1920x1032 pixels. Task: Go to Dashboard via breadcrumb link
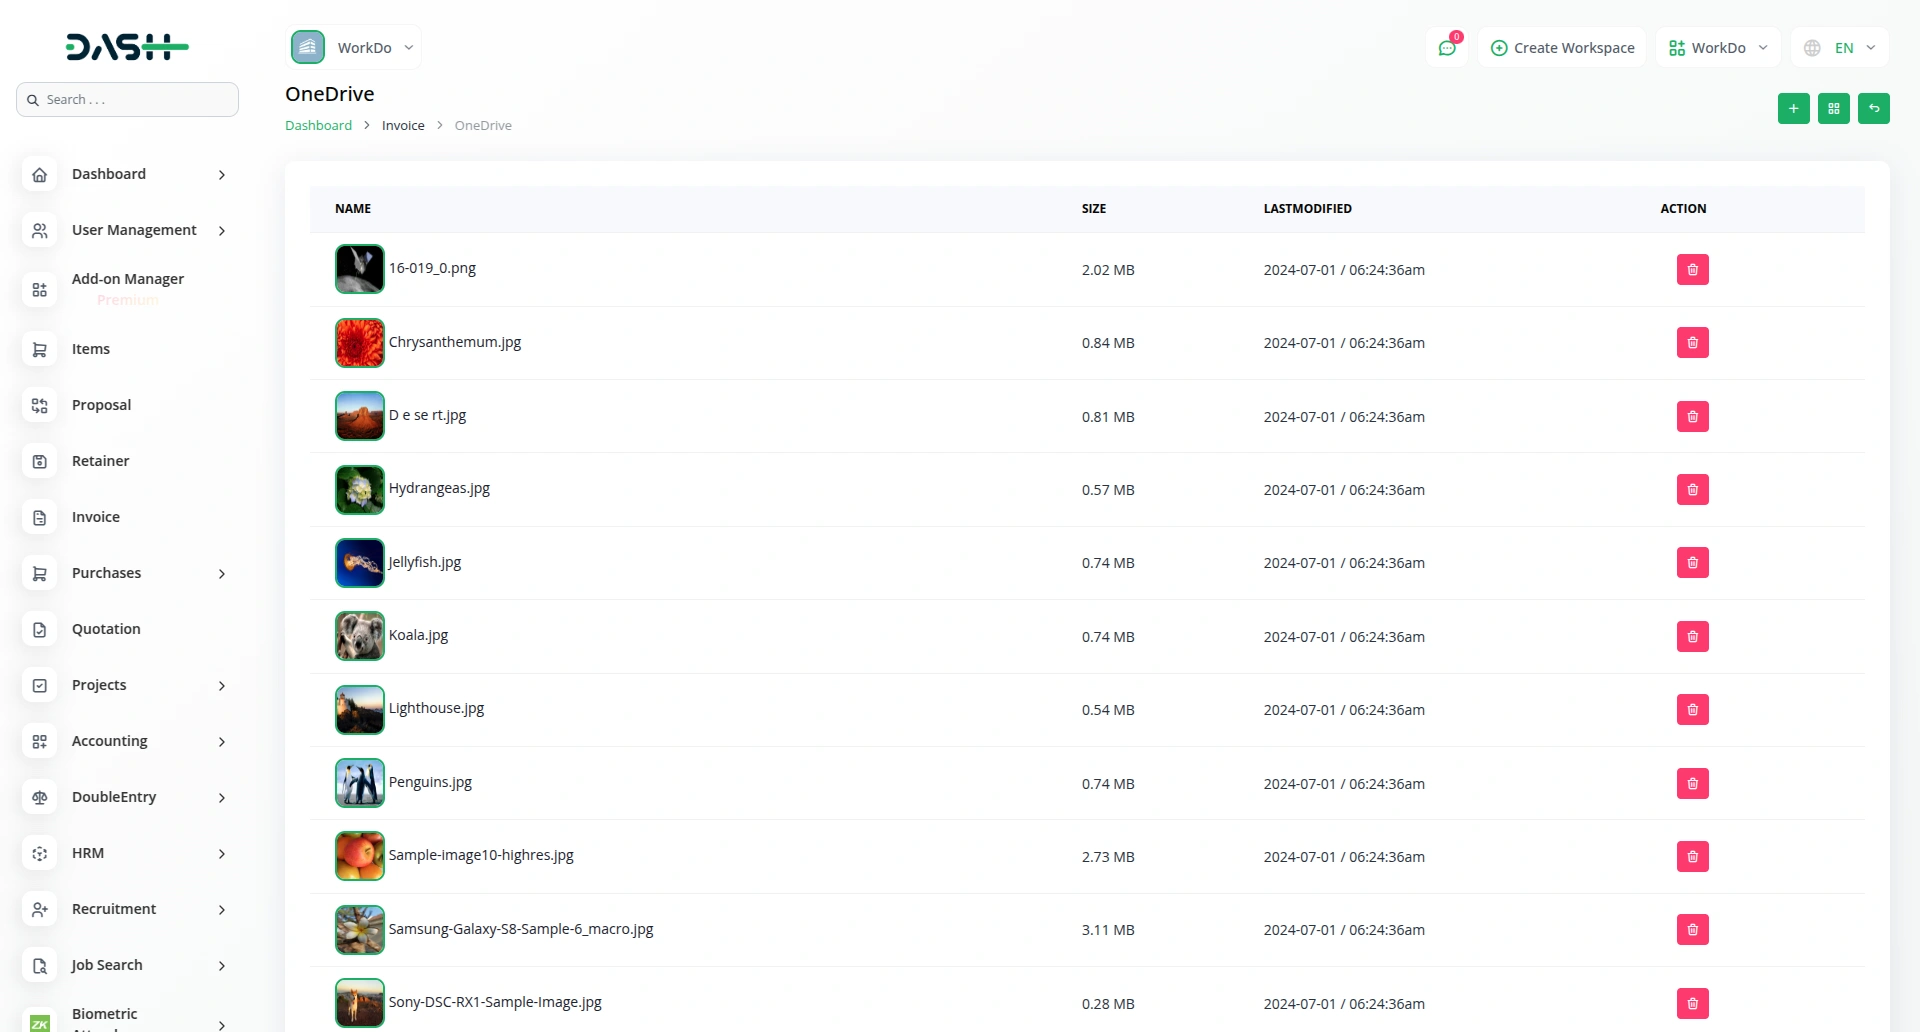point(318,125)
